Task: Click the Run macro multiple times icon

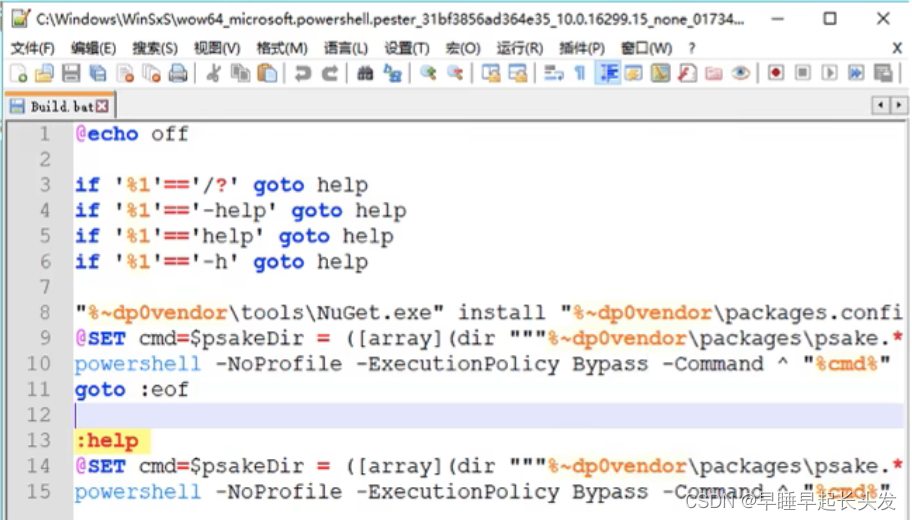Action: pos(856,73)
